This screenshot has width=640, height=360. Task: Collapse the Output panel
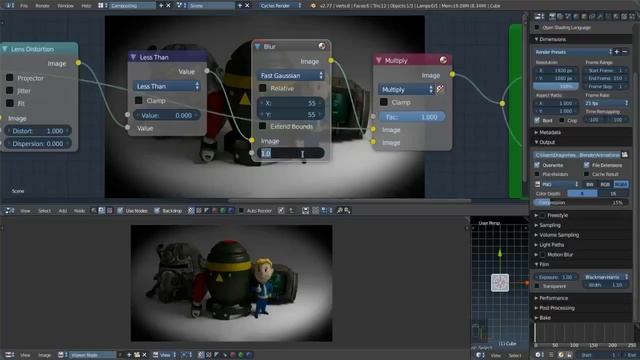(x=536, y=142)
